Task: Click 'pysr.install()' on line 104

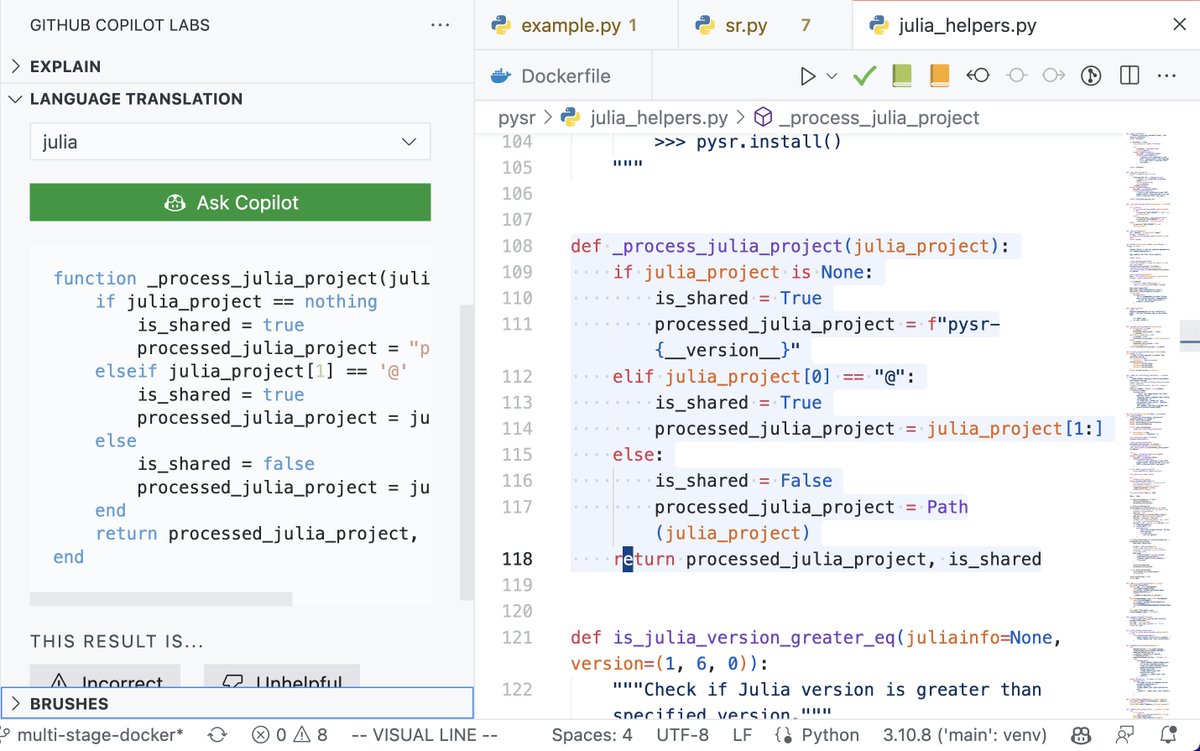Action: click(x=769, y=141)
